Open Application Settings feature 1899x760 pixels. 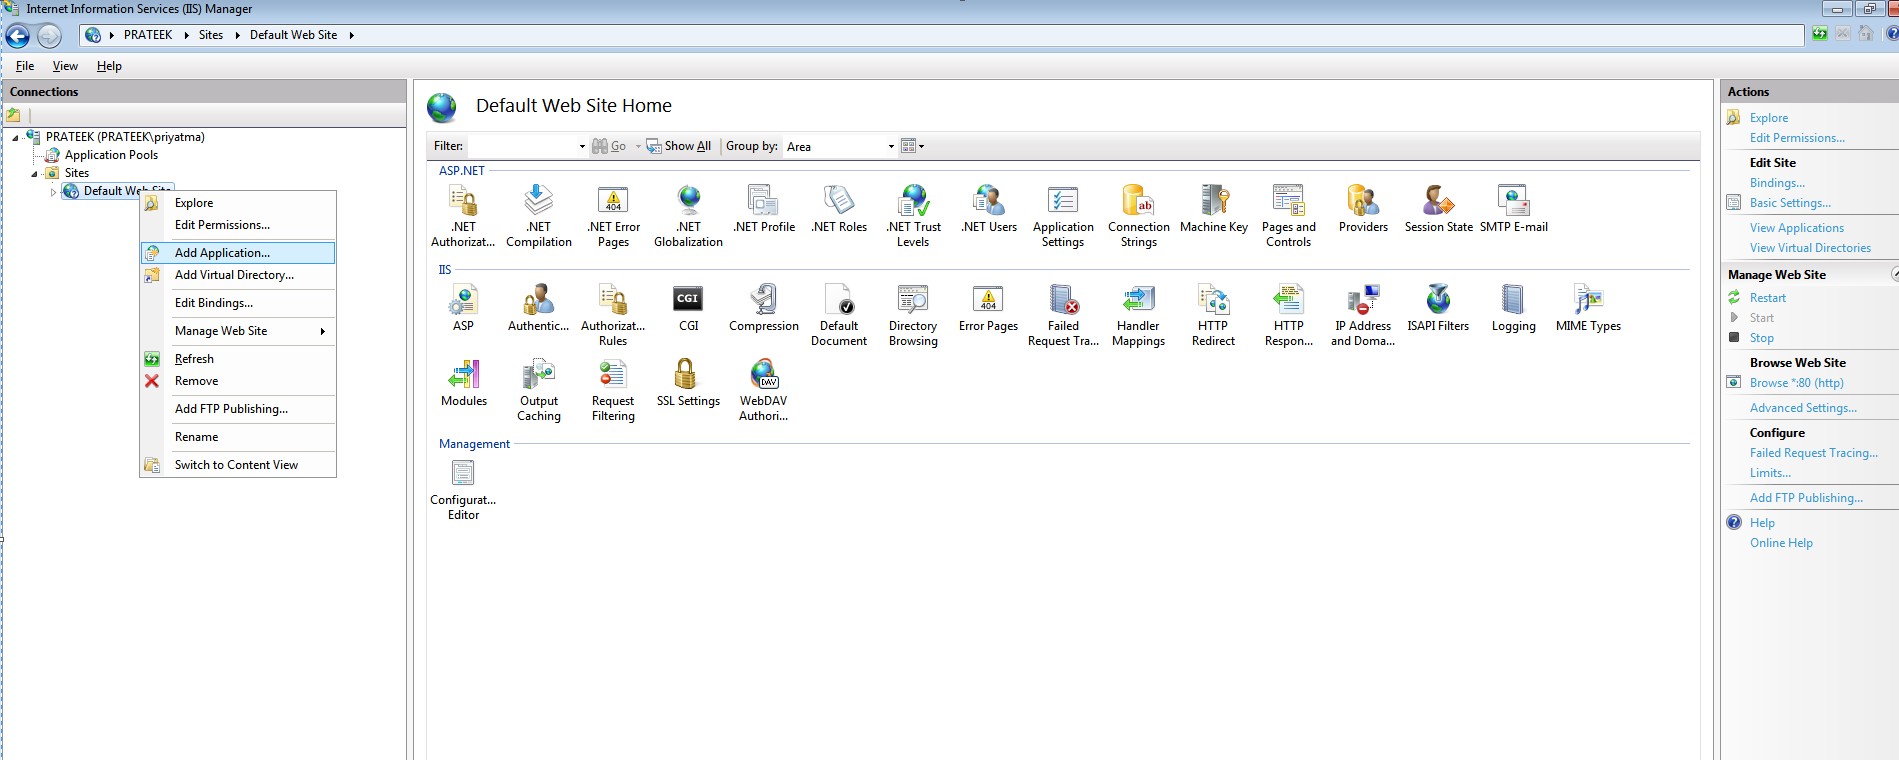pos(1063,215)
